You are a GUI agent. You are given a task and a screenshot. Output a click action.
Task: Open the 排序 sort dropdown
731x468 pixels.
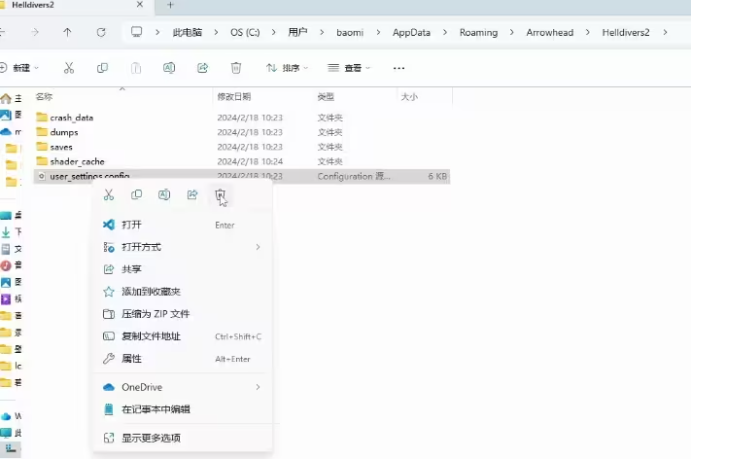pos(287,68)
